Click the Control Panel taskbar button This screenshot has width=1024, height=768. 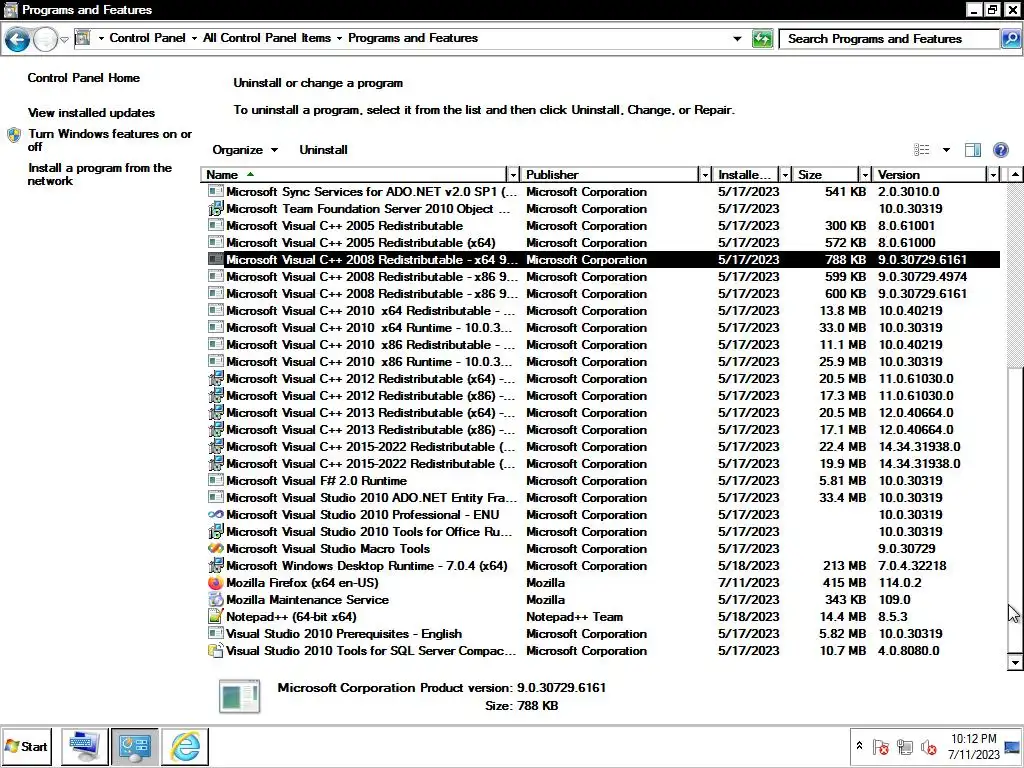[135, 746]
